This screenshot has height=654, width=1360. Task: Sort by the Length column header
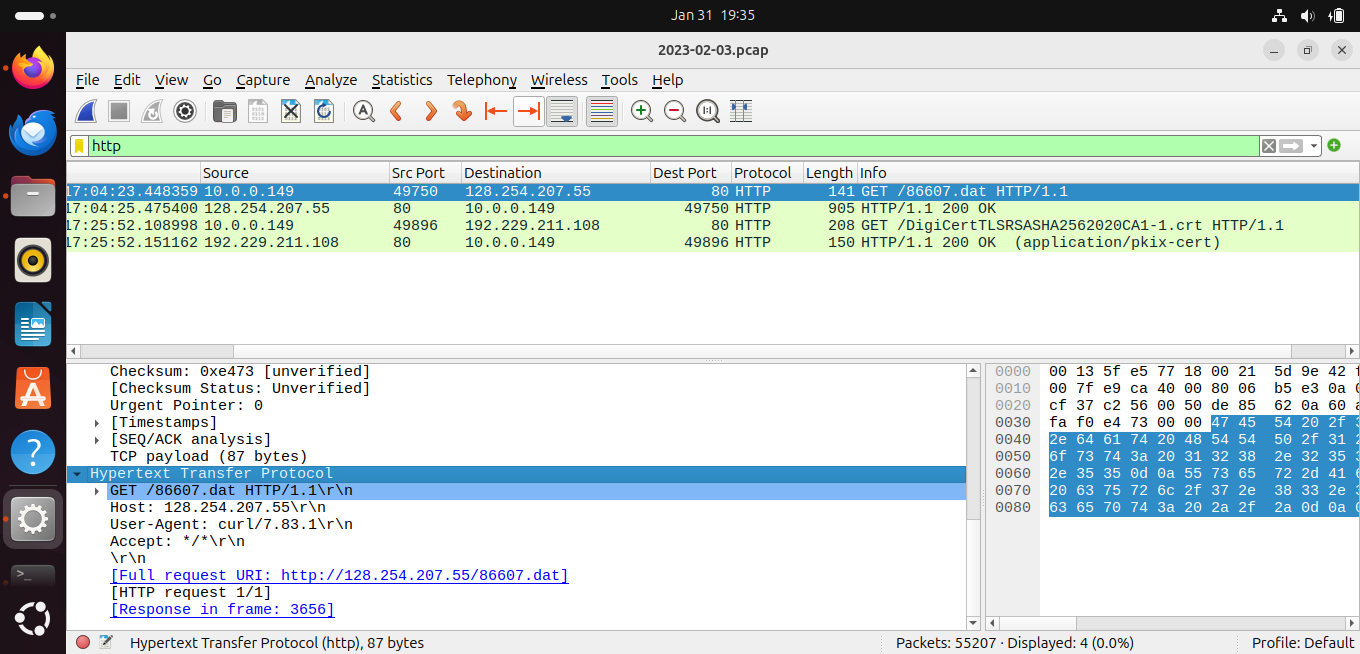830,173
